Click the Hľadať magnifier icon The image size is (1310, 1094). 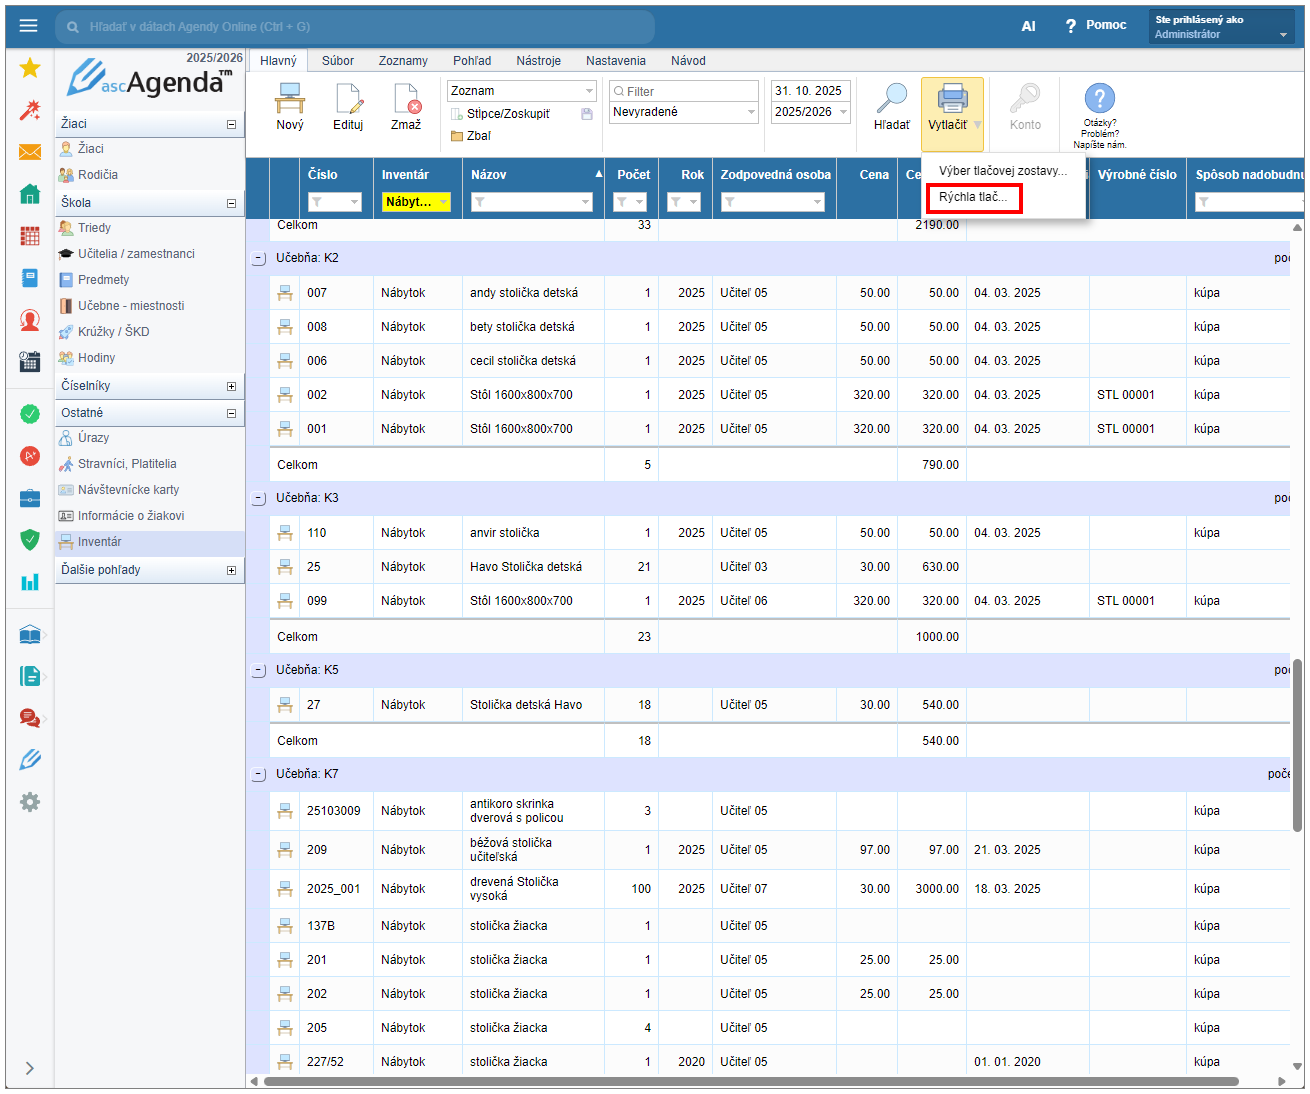tap(891, 100)
